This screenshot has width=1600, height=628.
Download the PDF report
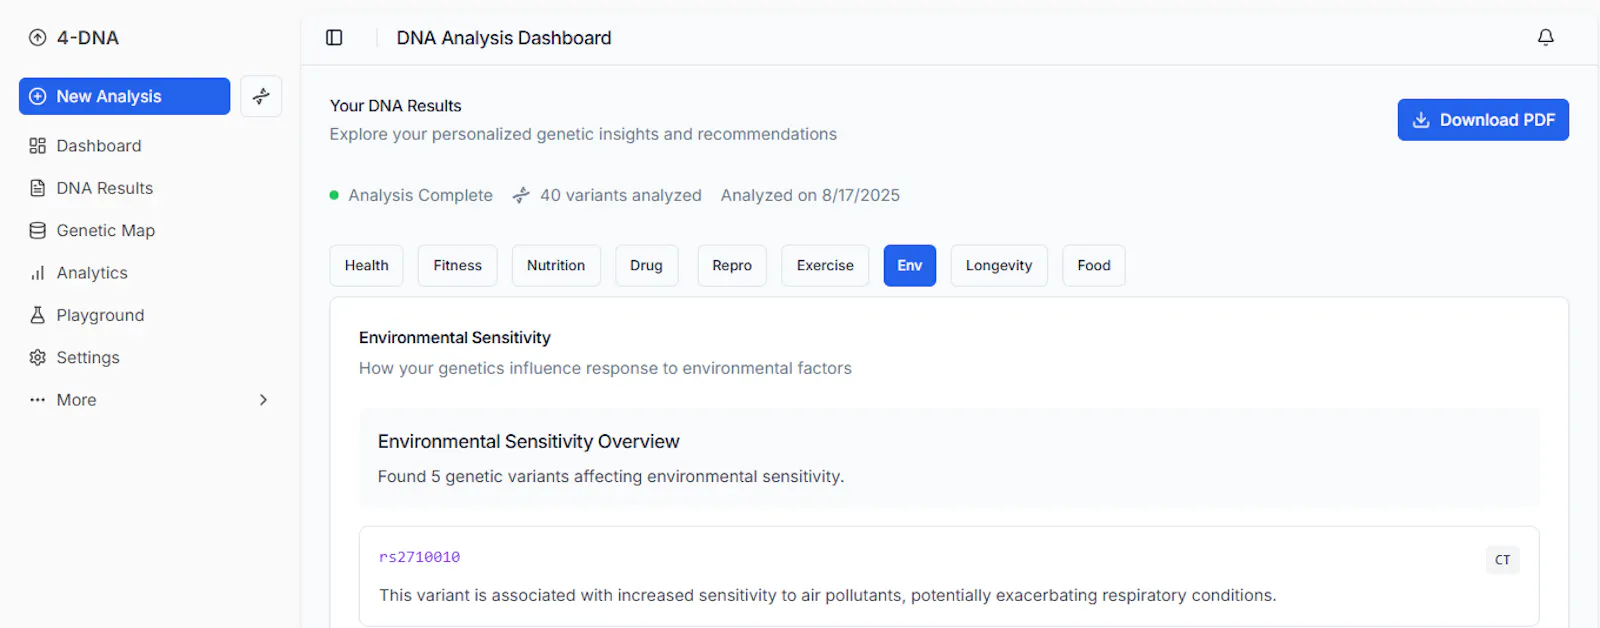point(1483,120)
